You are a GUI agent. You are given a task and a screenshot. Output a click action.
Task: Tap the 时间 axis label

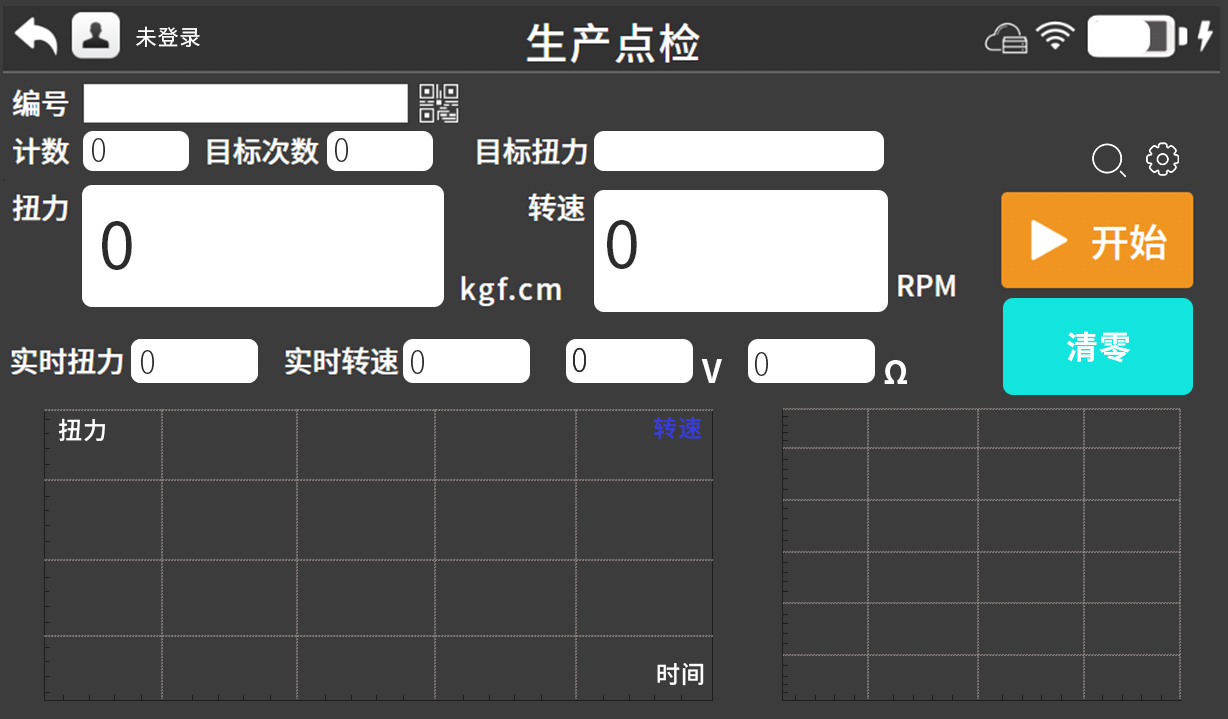click(x=680, y=674)
